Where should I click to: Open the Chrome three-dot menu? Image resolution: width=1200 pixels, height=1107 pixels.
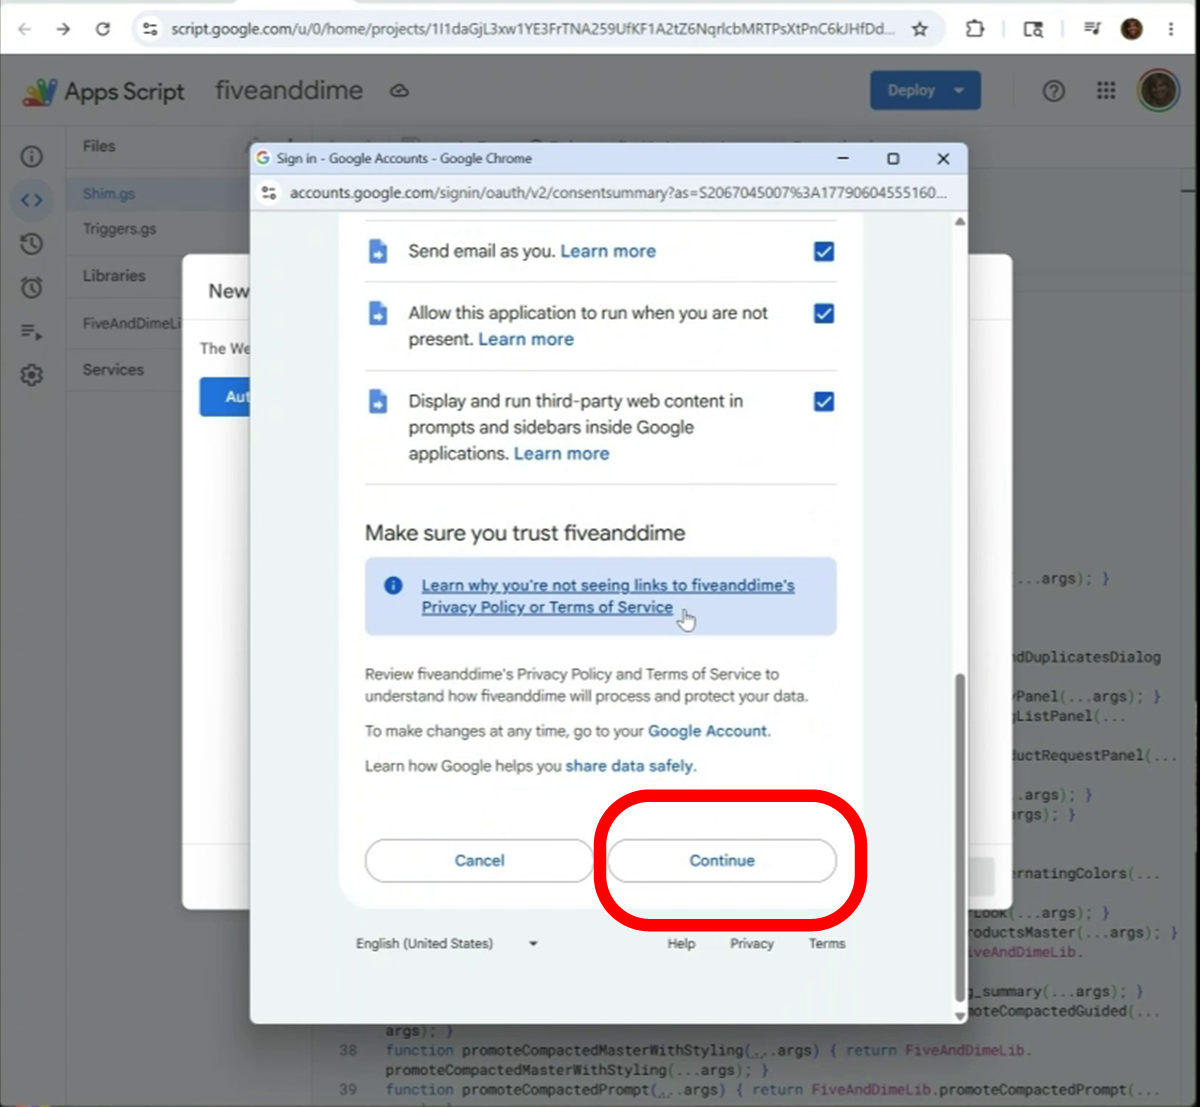[x=1171, y=29]
